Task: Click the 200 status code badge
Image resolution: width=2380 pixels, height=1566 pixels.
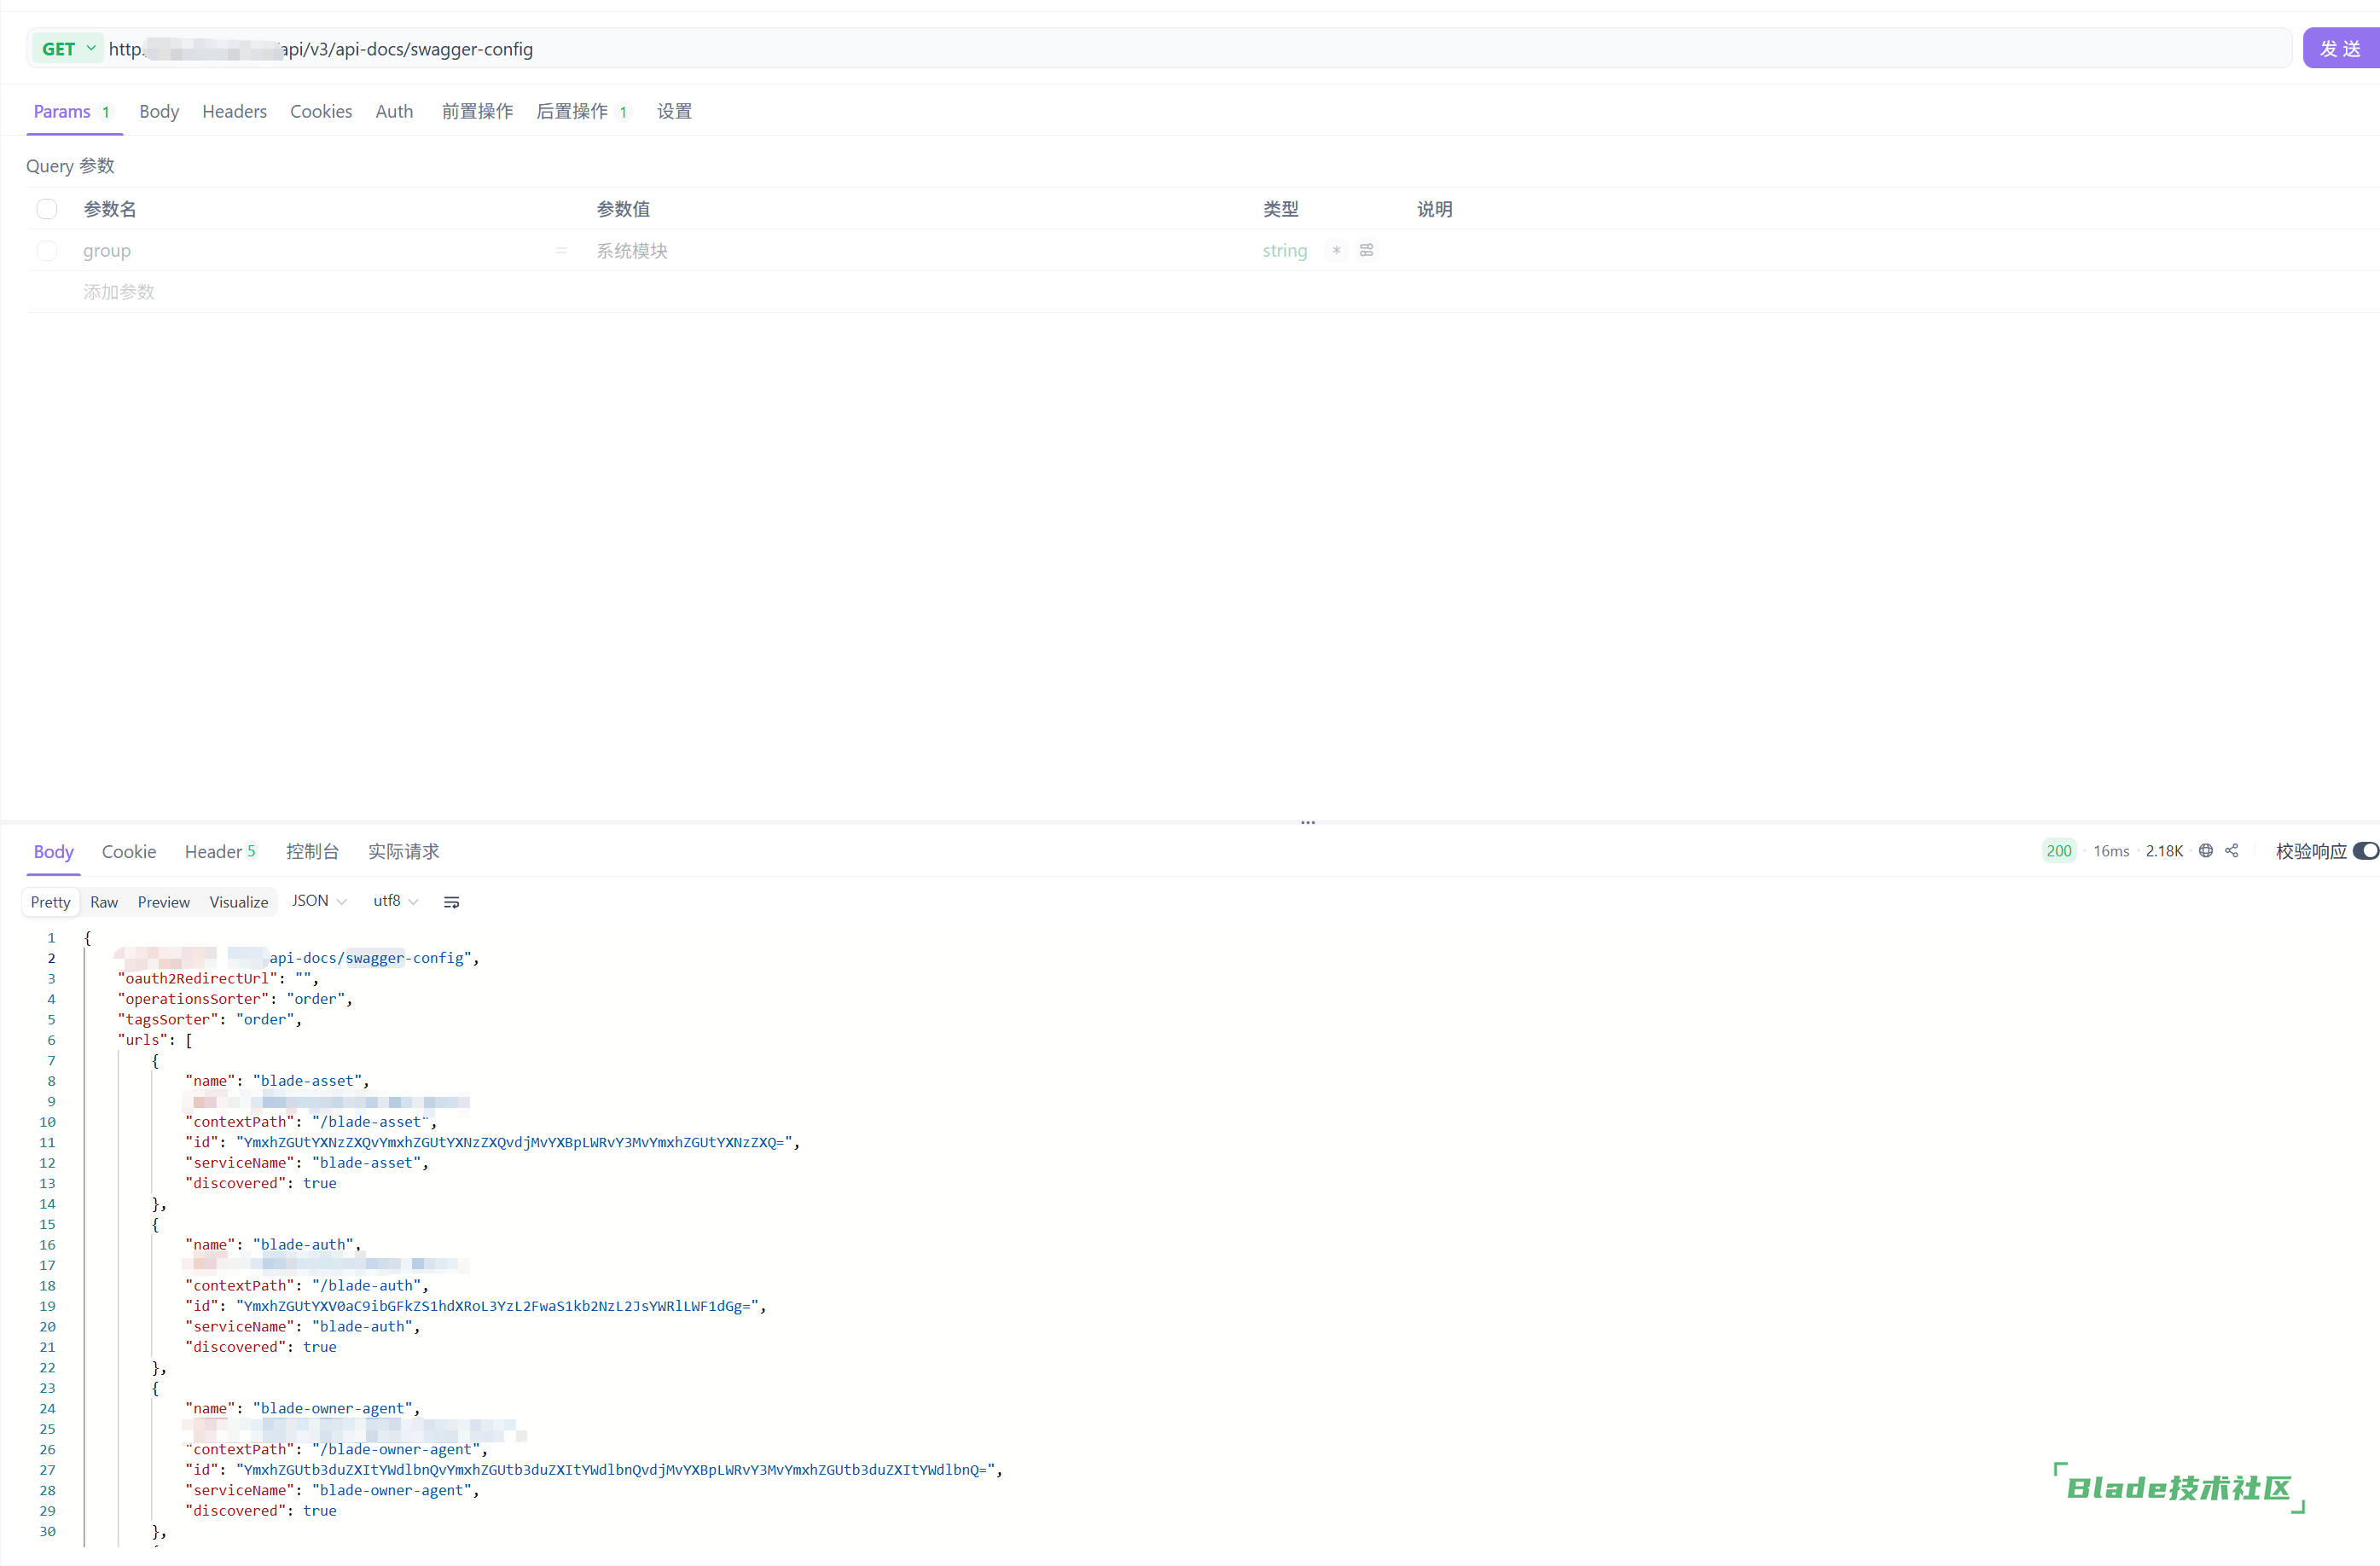Action: 2058,850
